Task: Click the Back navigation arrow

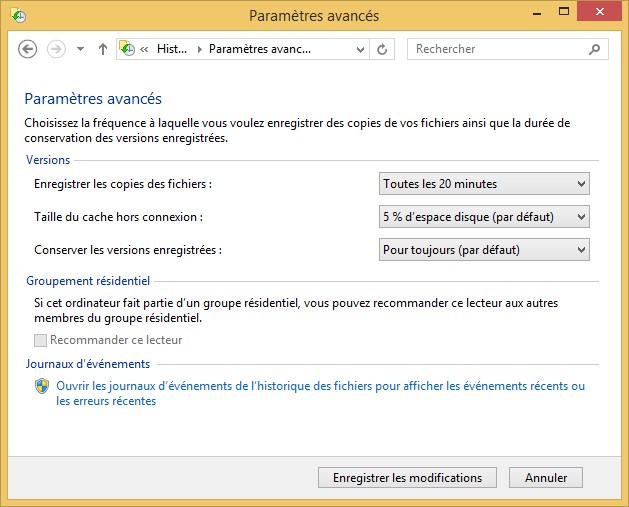Action: coord(28,49)
